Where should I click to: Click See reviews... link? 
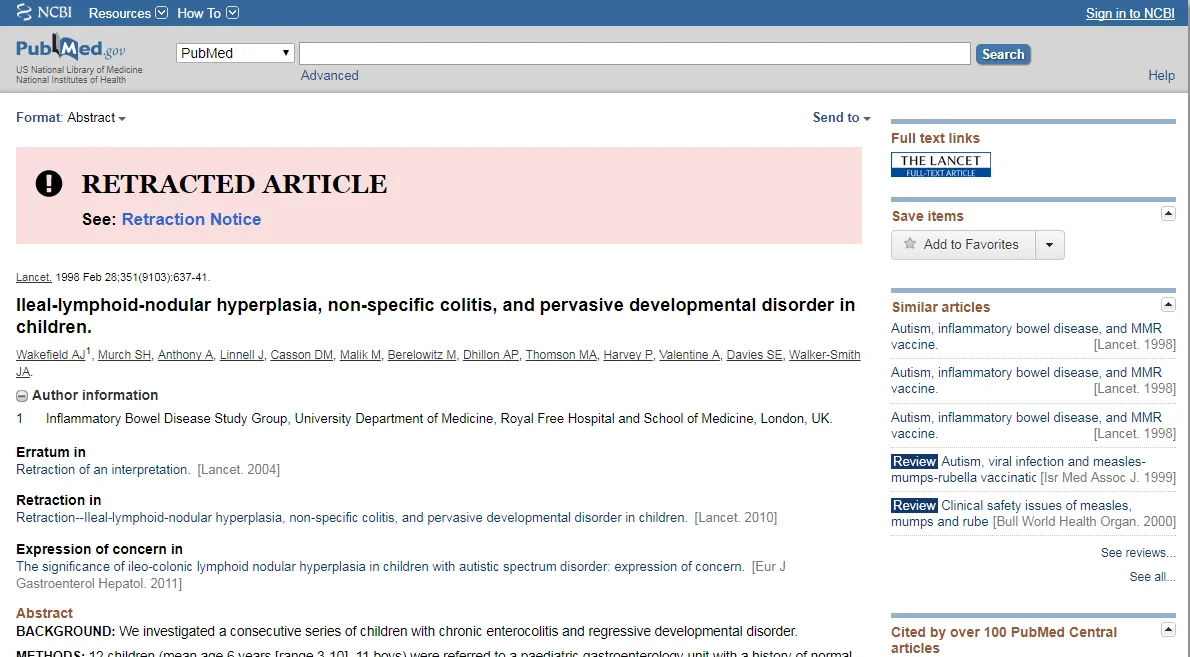(1138, 552)
